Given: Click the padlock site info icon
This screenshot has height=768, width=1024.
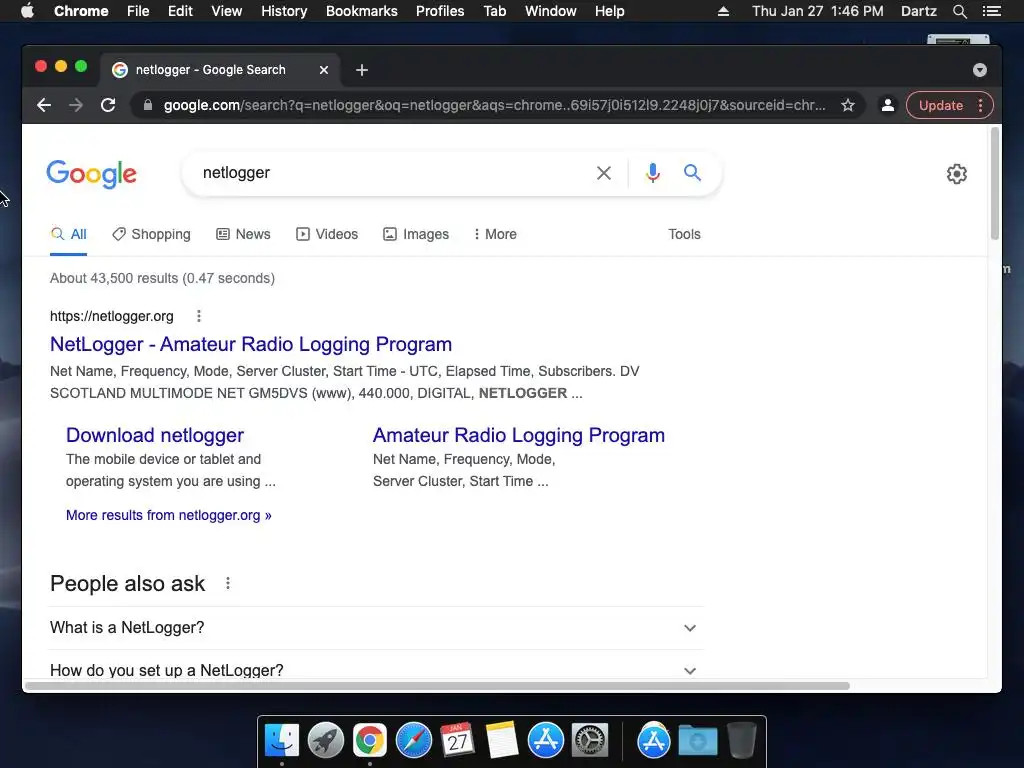Looking at the screenshot, I should click(148, 105).
